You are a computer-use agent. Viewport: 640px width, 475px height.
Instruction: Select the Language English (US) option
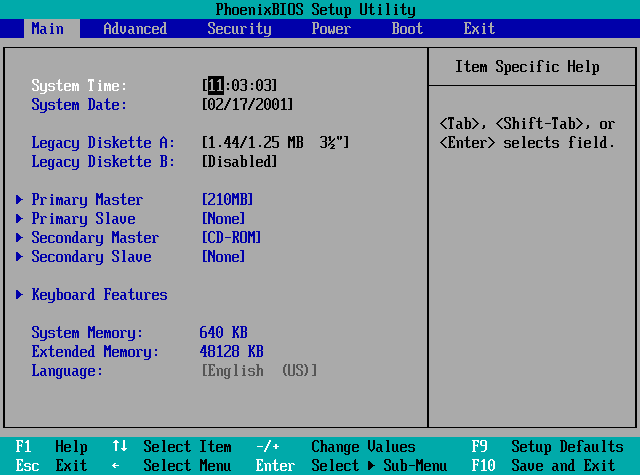click(x=259, y=371)
